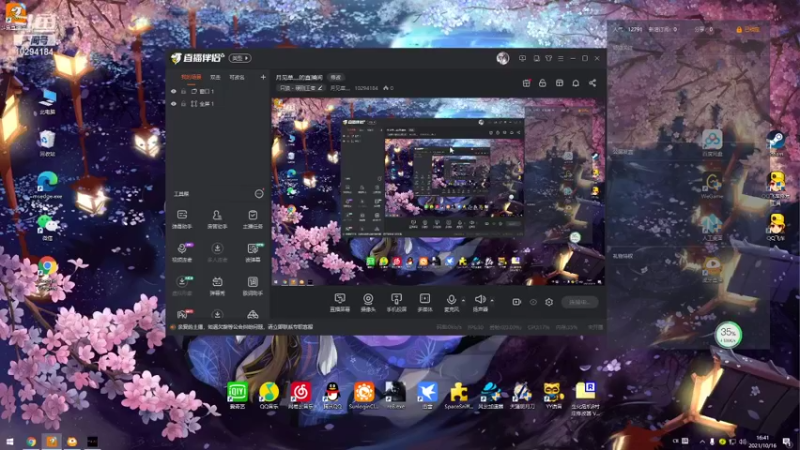Open Xunlei blue bird shortcut
This screenshot has width=800, height=450.
[427, 395]
